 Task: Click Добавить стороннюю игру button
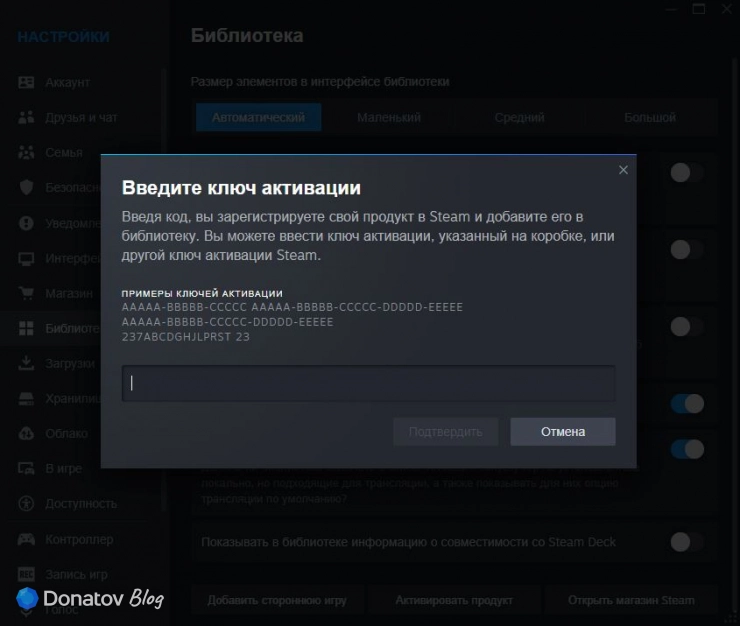tap(277, 600)
